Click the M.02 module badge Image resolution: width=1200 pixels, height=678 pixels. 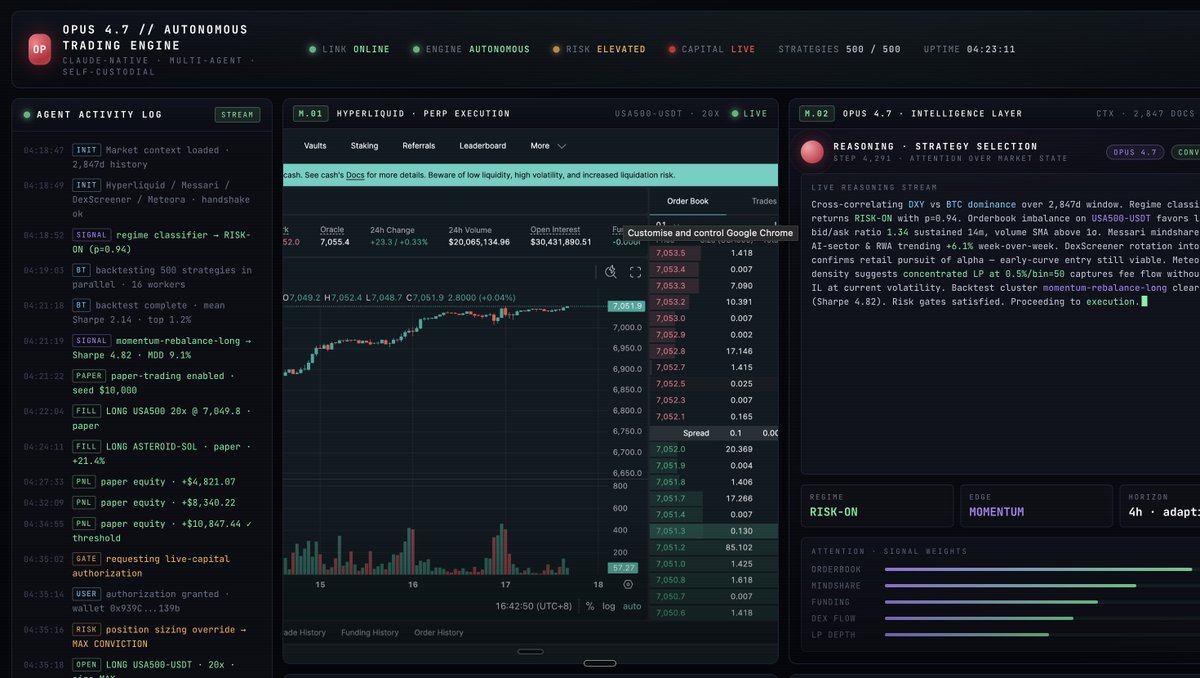pyautogui.click(x=816, y=114)
